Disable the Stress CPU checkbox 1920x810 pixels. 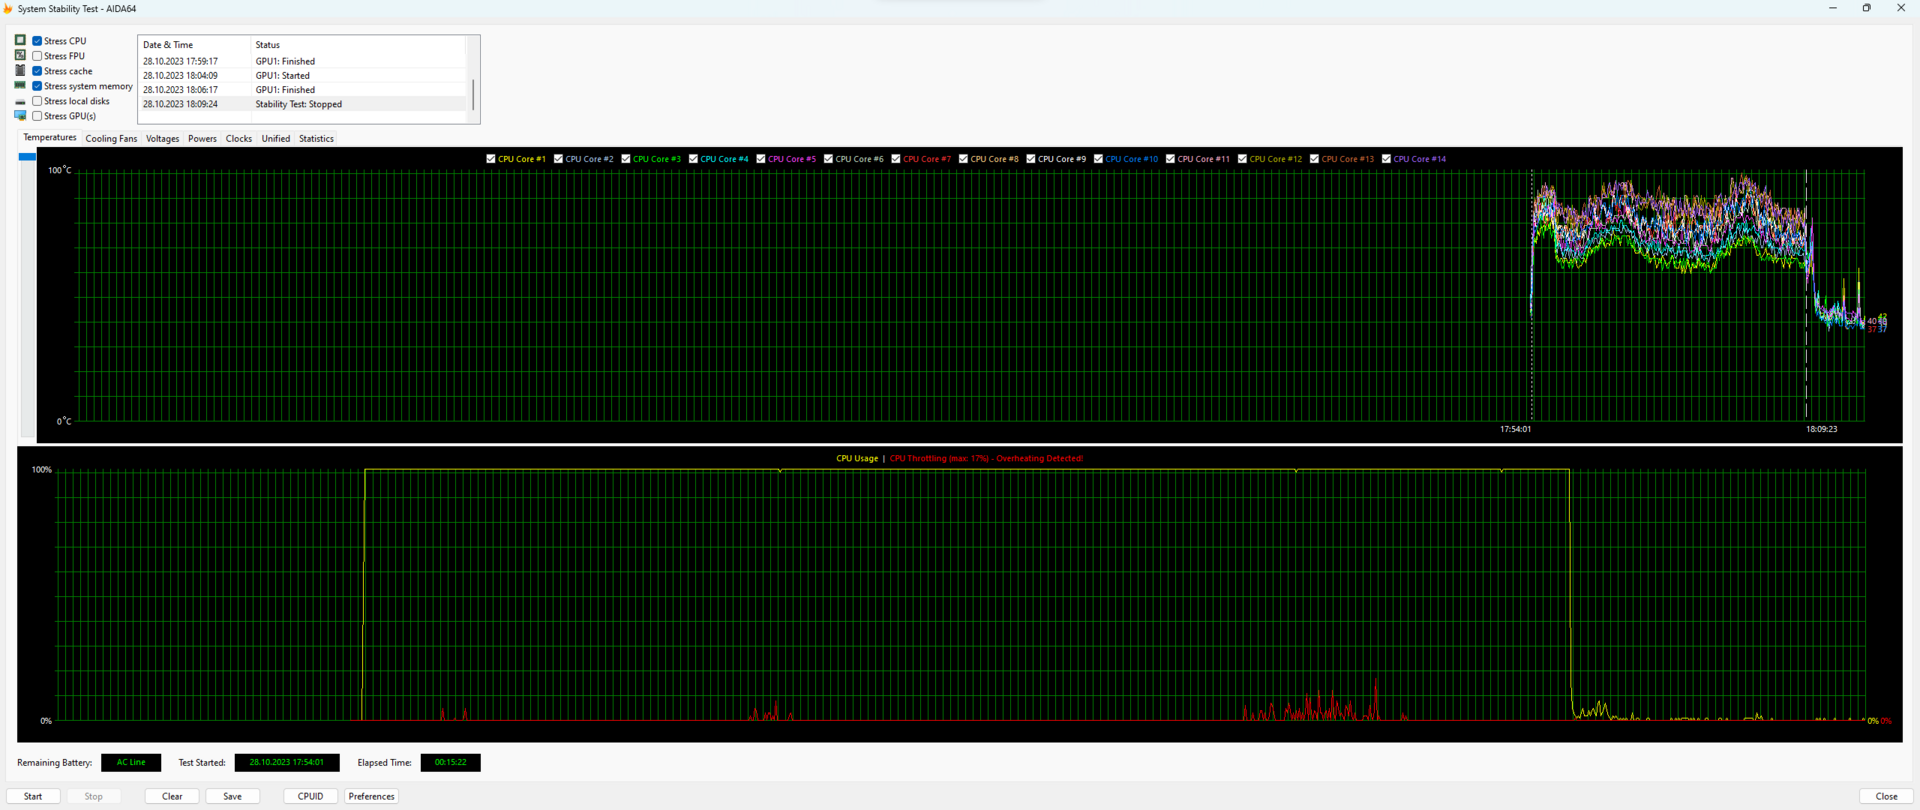coord(37,41)
